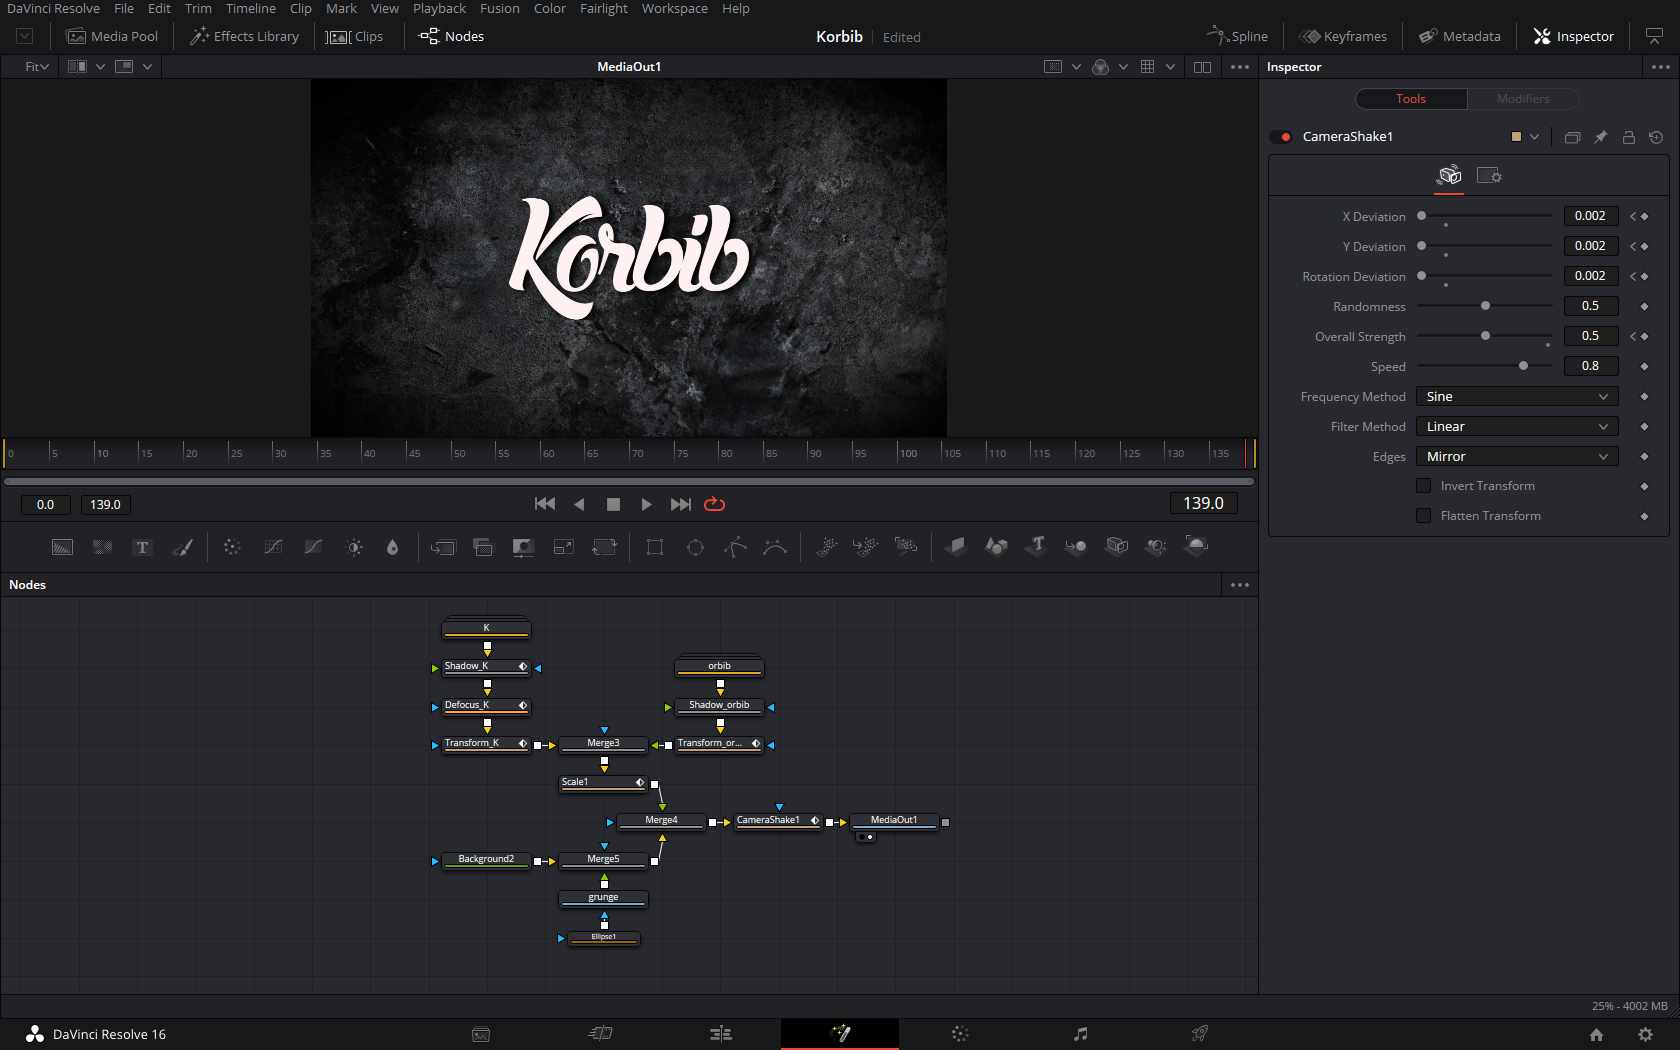Screen dimensions: 1680x1050
Task: Add a Text+ tool from the toolbar
Action: [x=142, y=547]
